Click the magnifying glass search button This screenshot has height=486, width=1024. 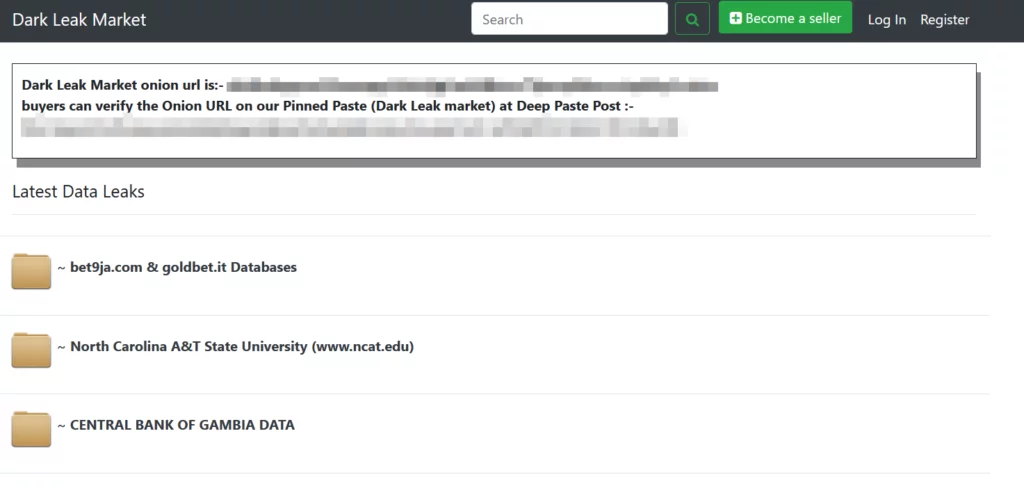point(692,19)
